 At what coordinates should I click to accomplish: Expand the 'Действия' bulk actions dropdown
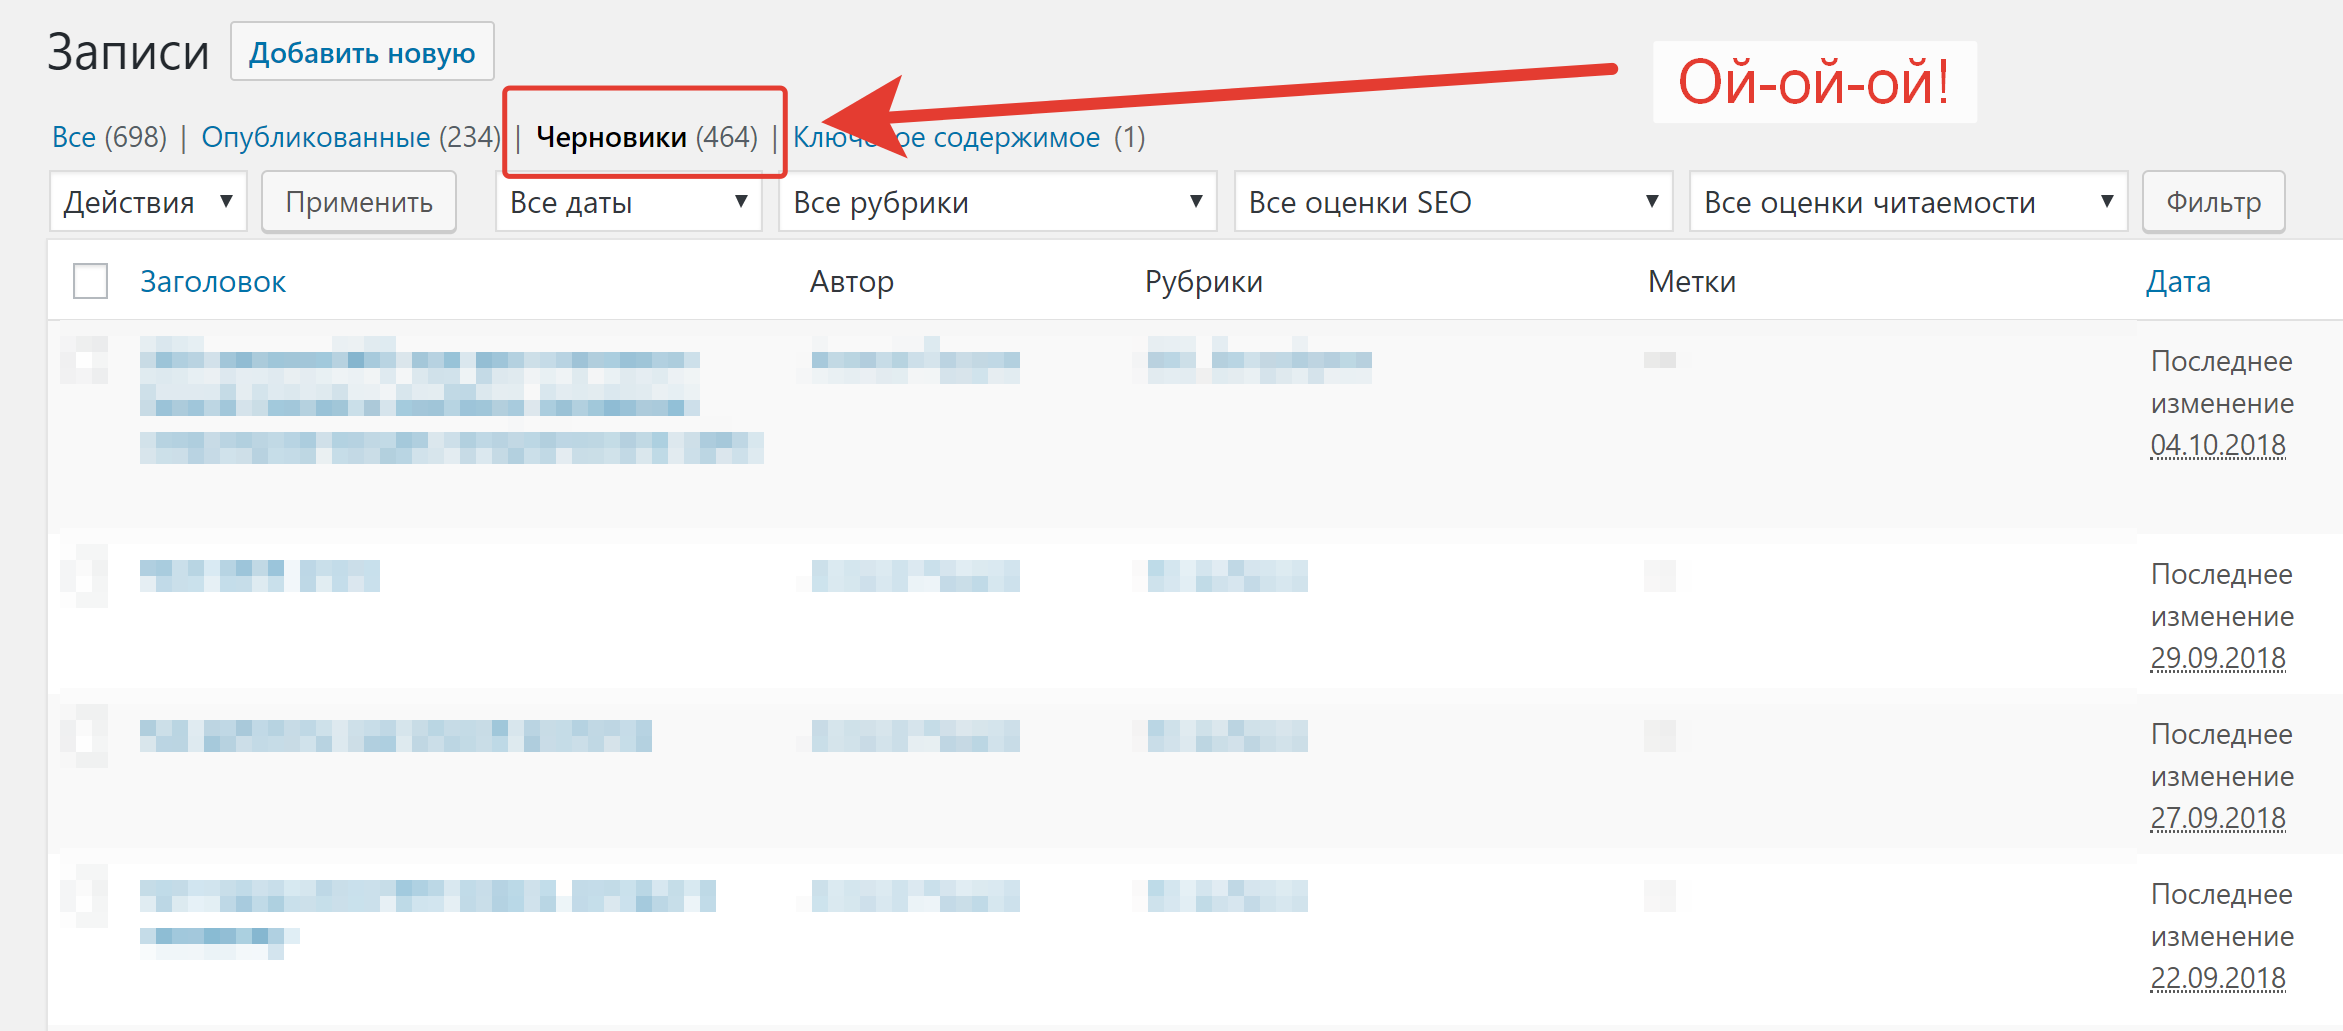[148, 202]
